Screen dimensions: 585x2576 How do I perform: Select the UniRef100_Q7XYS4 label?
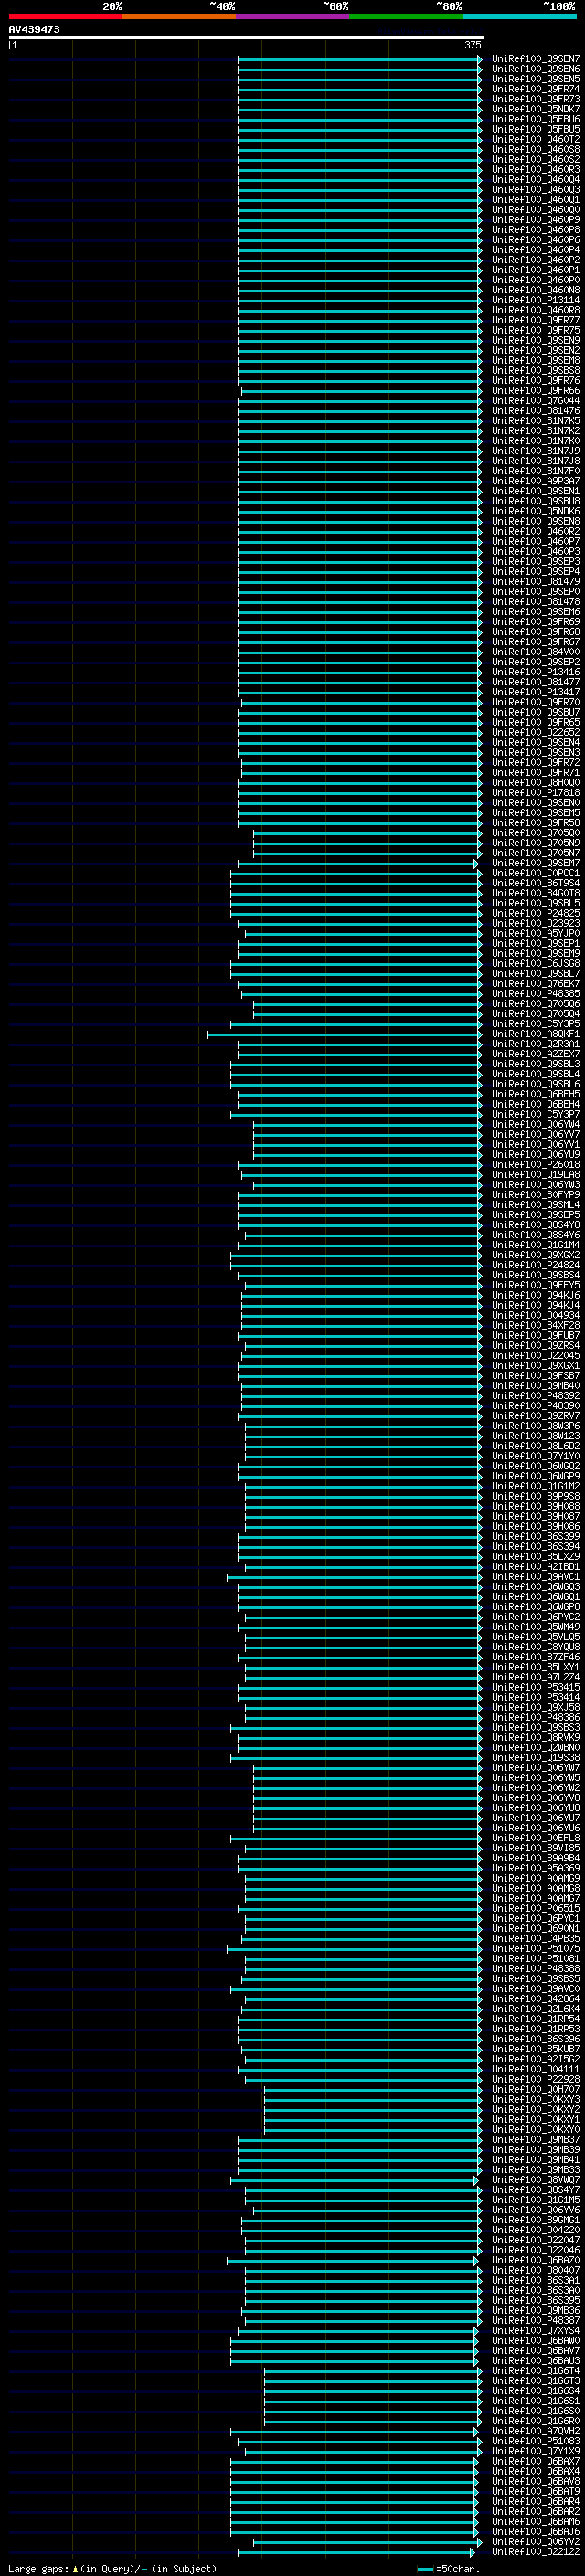[x=536, y=2331]
